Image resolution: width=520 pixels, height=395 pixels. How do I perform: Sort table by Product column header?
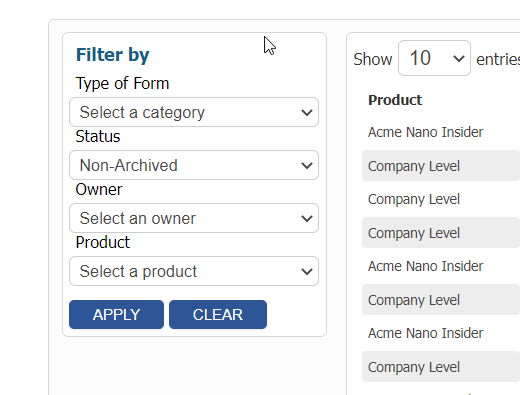coord(395,100)
